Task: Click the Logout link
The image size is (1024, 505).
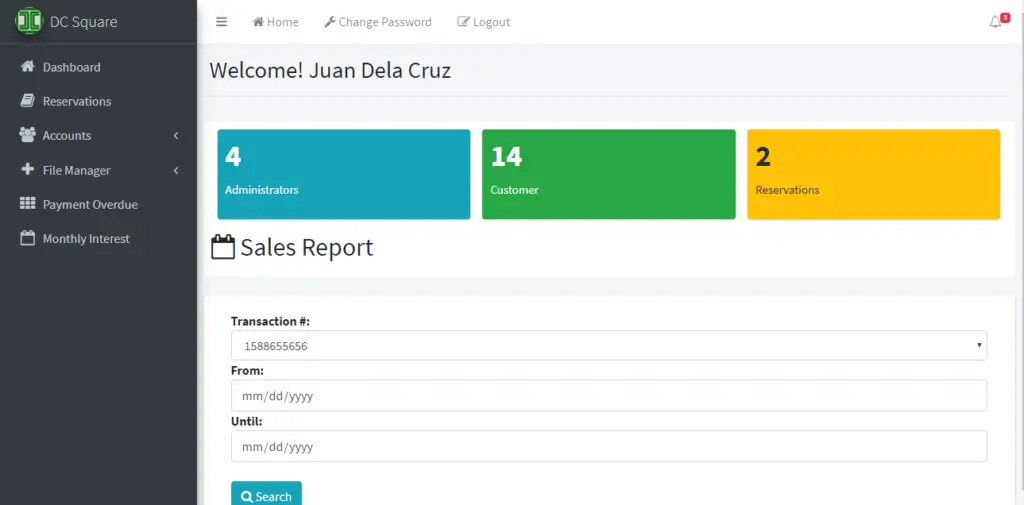Action: coord(484,22)
